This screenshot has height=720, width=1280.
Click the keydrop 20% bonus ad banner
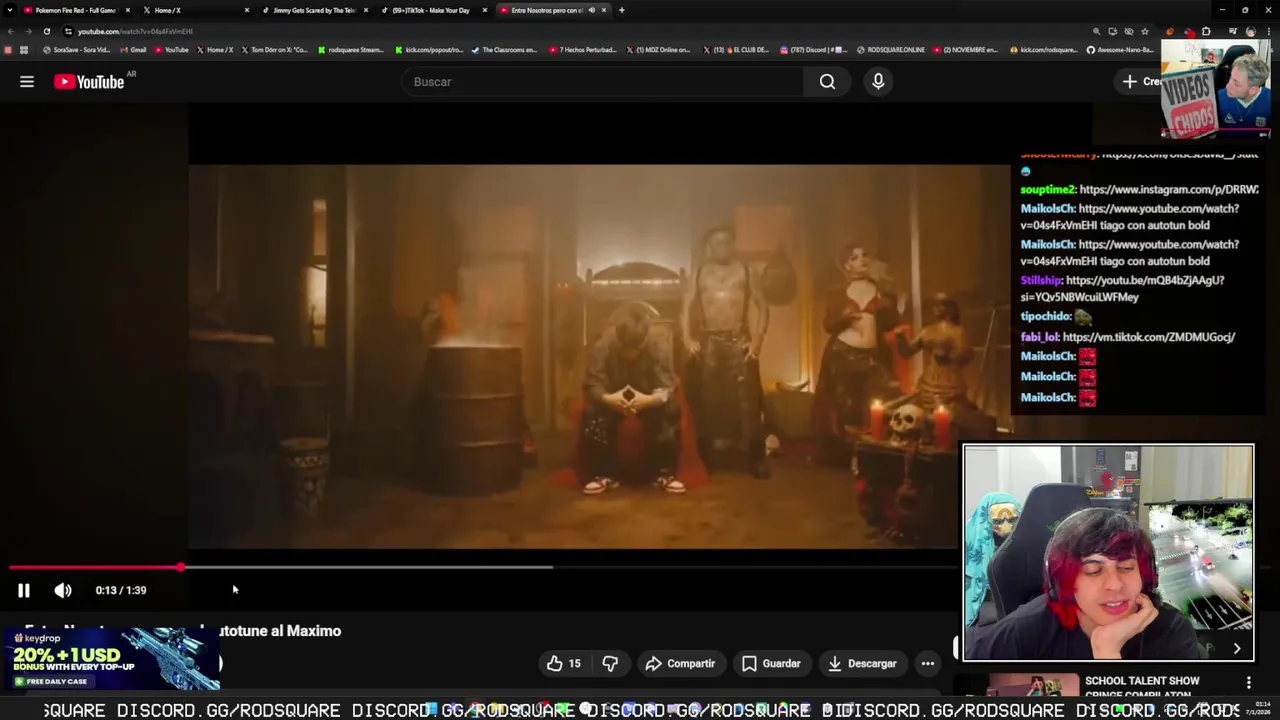110,659
